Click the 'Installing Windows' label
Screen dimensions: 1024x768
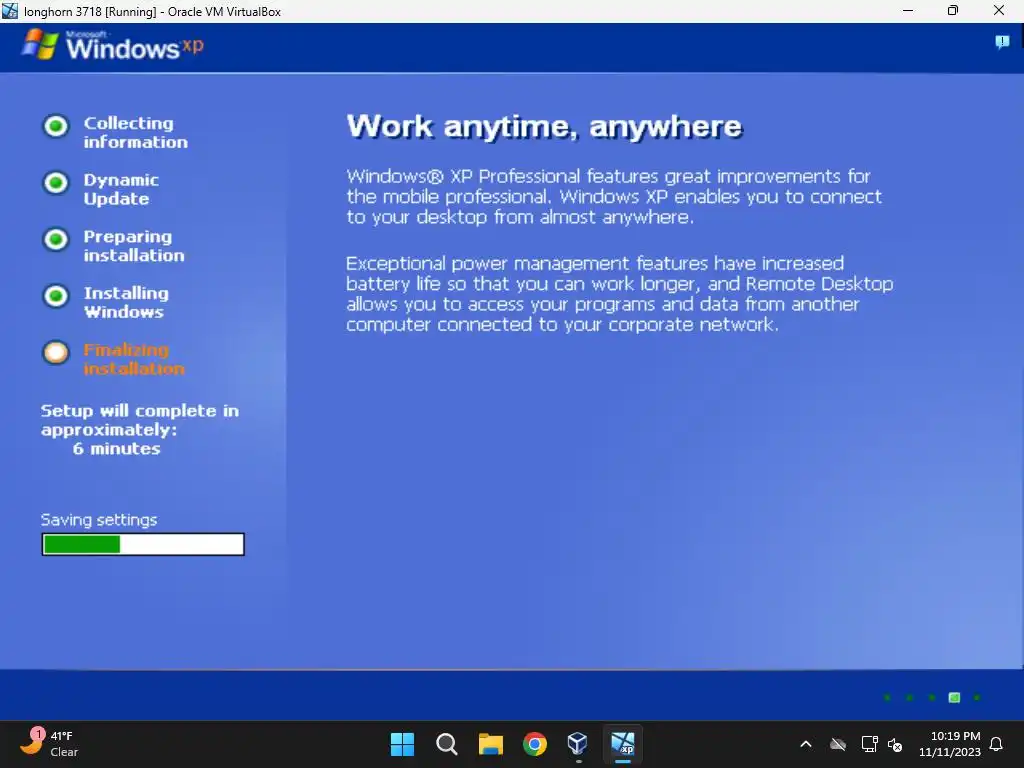(126, 302)
